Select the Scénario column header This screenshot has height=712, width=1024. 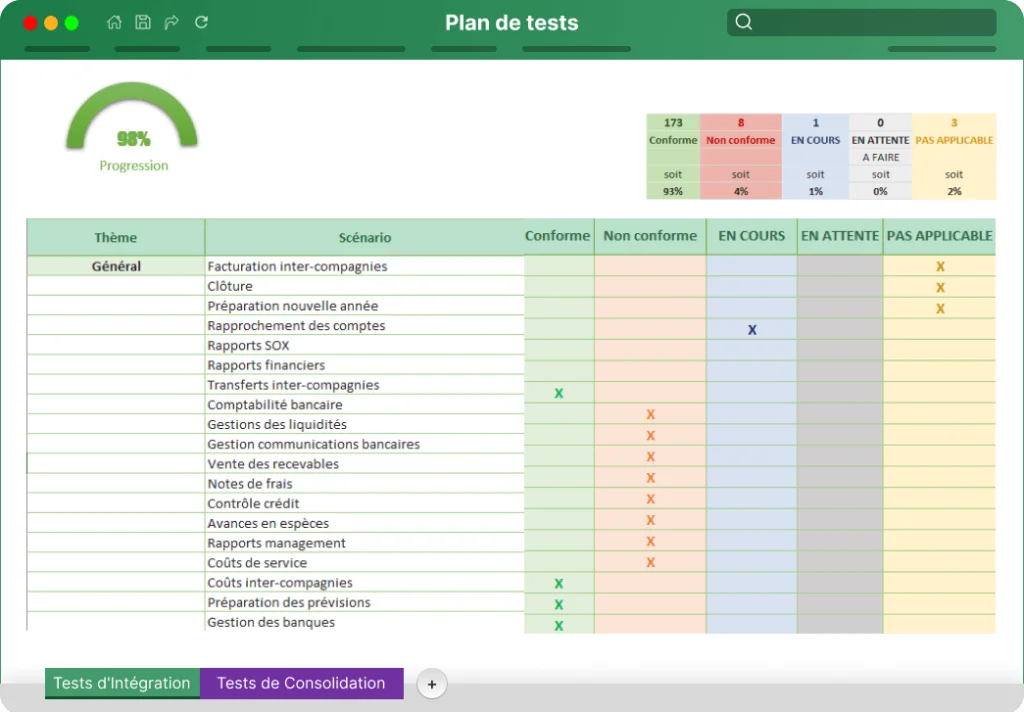pos(364,237)
